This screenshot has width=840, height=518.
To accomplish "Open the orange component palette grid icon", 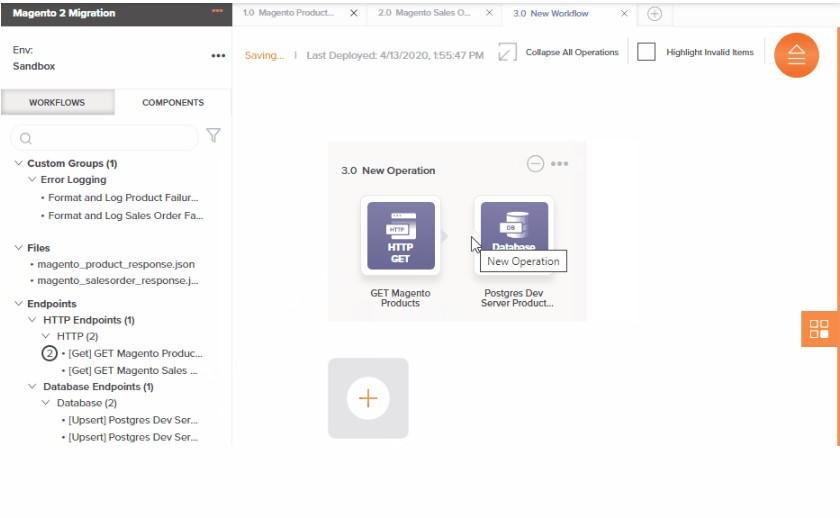I will click(x=819, y=329).
